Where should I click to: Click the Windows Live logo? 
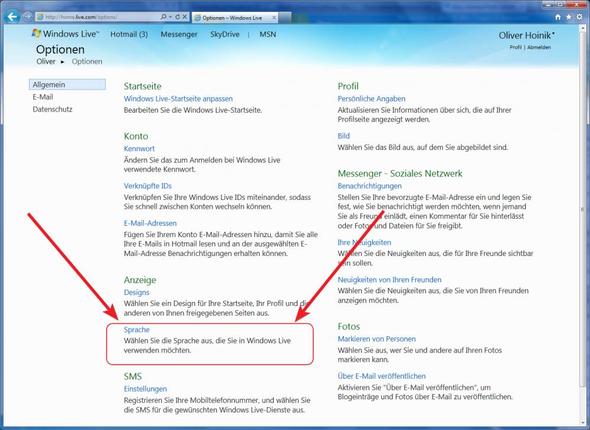65,33
